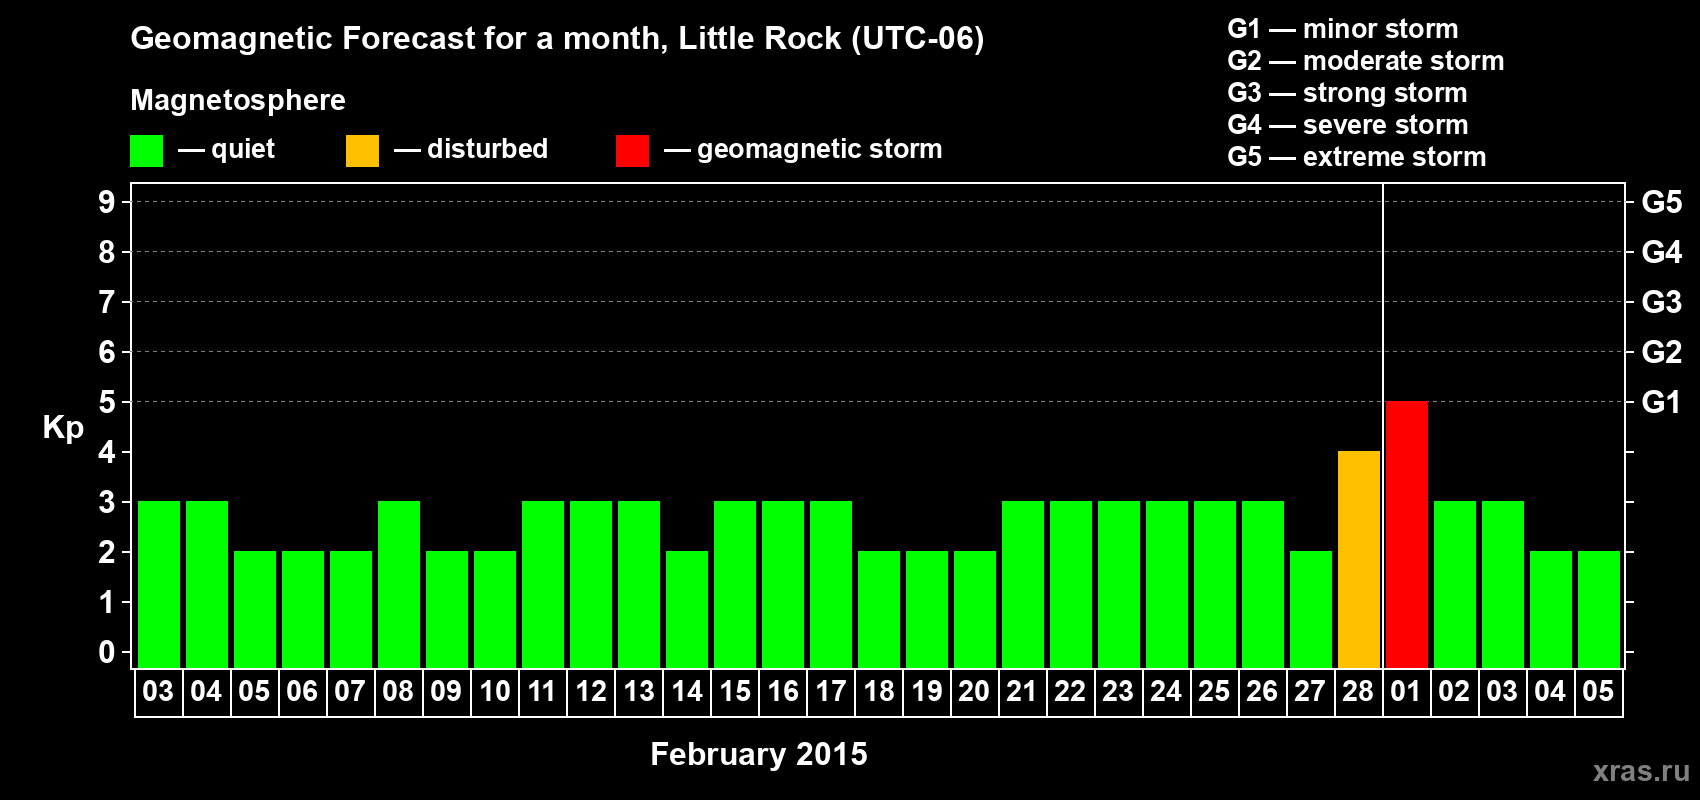The image size is (1700, 800).
Task: Select the orange bar for February 28
Action: coord(1358,559)
